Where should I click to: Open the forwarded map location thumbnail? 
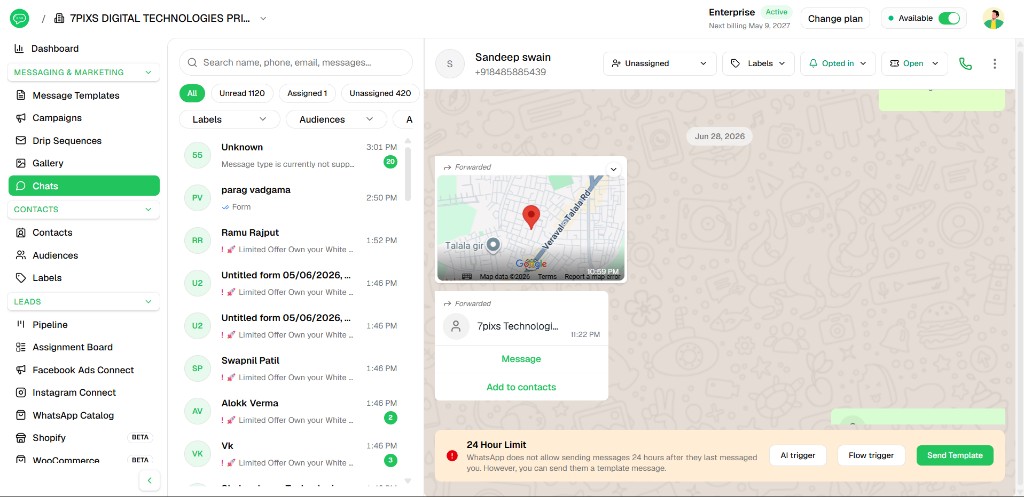531,228
